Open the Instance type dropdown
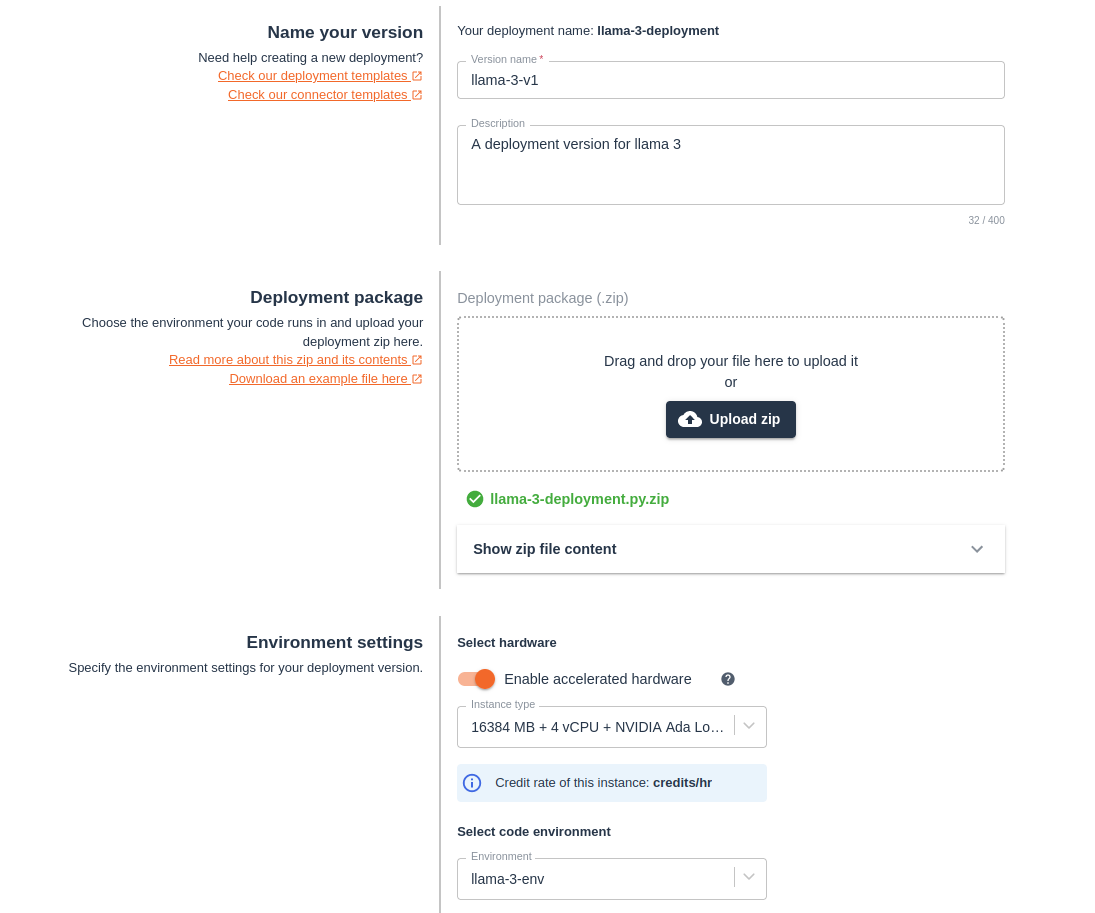The height and width of the screenshot is (913, 1095). [612, 727]
